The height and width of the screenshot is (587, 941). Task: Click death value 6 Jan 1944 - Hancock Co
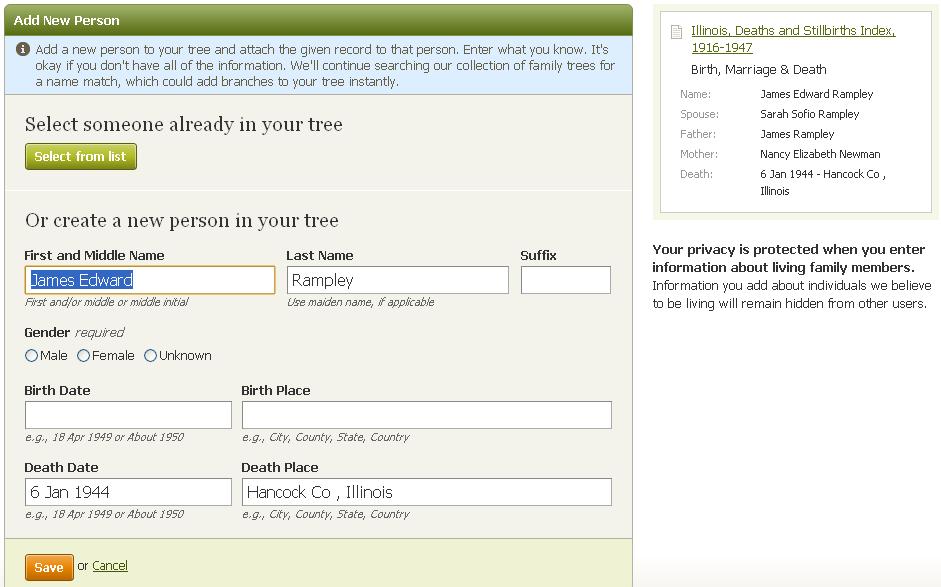823,182
